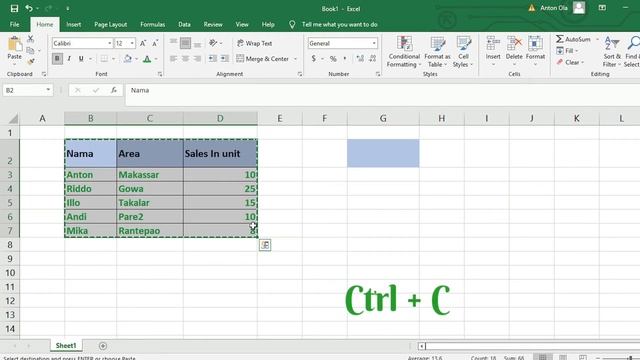Click the Format Painter brush icon

pyautogui.click(x=31, y=62)
